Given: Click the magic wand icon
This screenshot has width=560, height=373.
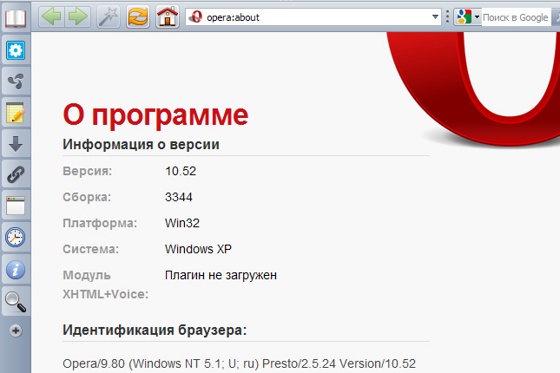Looking at the screenshot, I should click(109, 17).
